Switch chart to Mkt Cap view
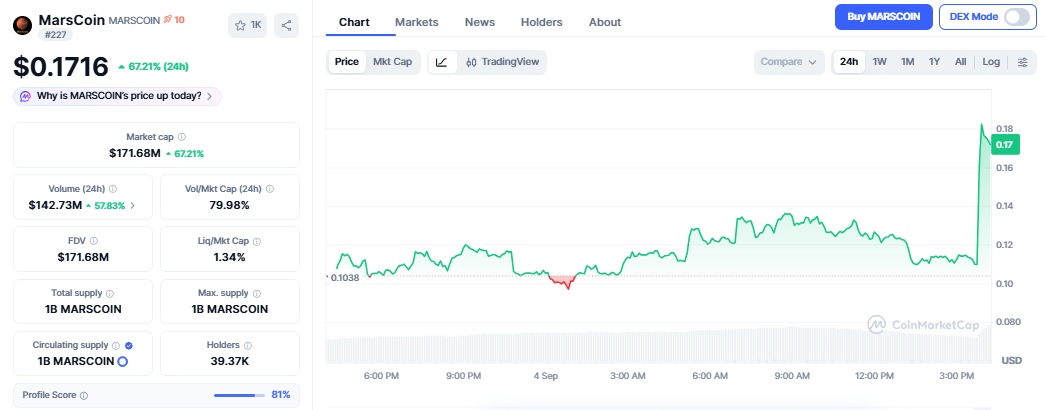The width and height of the screenshot is (1045, 410). tap(393, 62)
